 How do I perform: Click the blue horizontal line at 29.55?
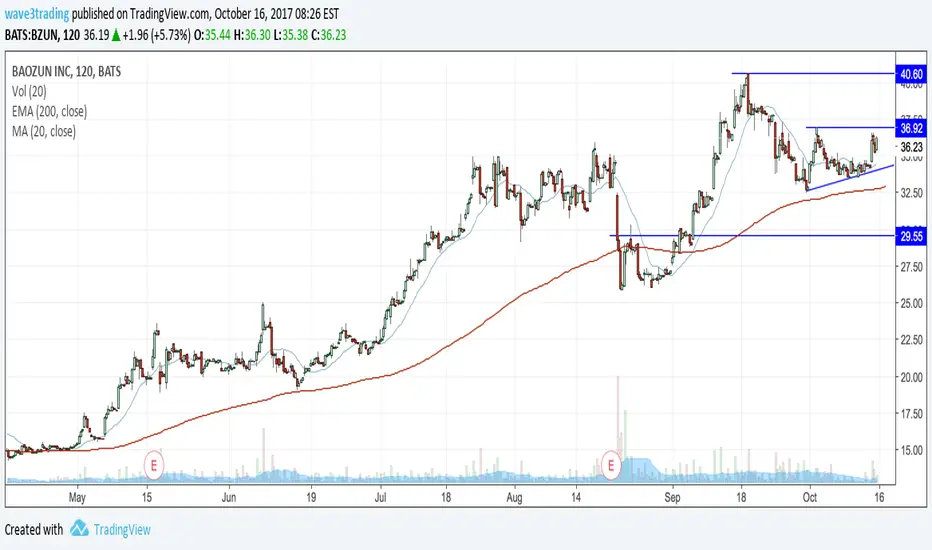pyautogui.click(x=752, y=235)
